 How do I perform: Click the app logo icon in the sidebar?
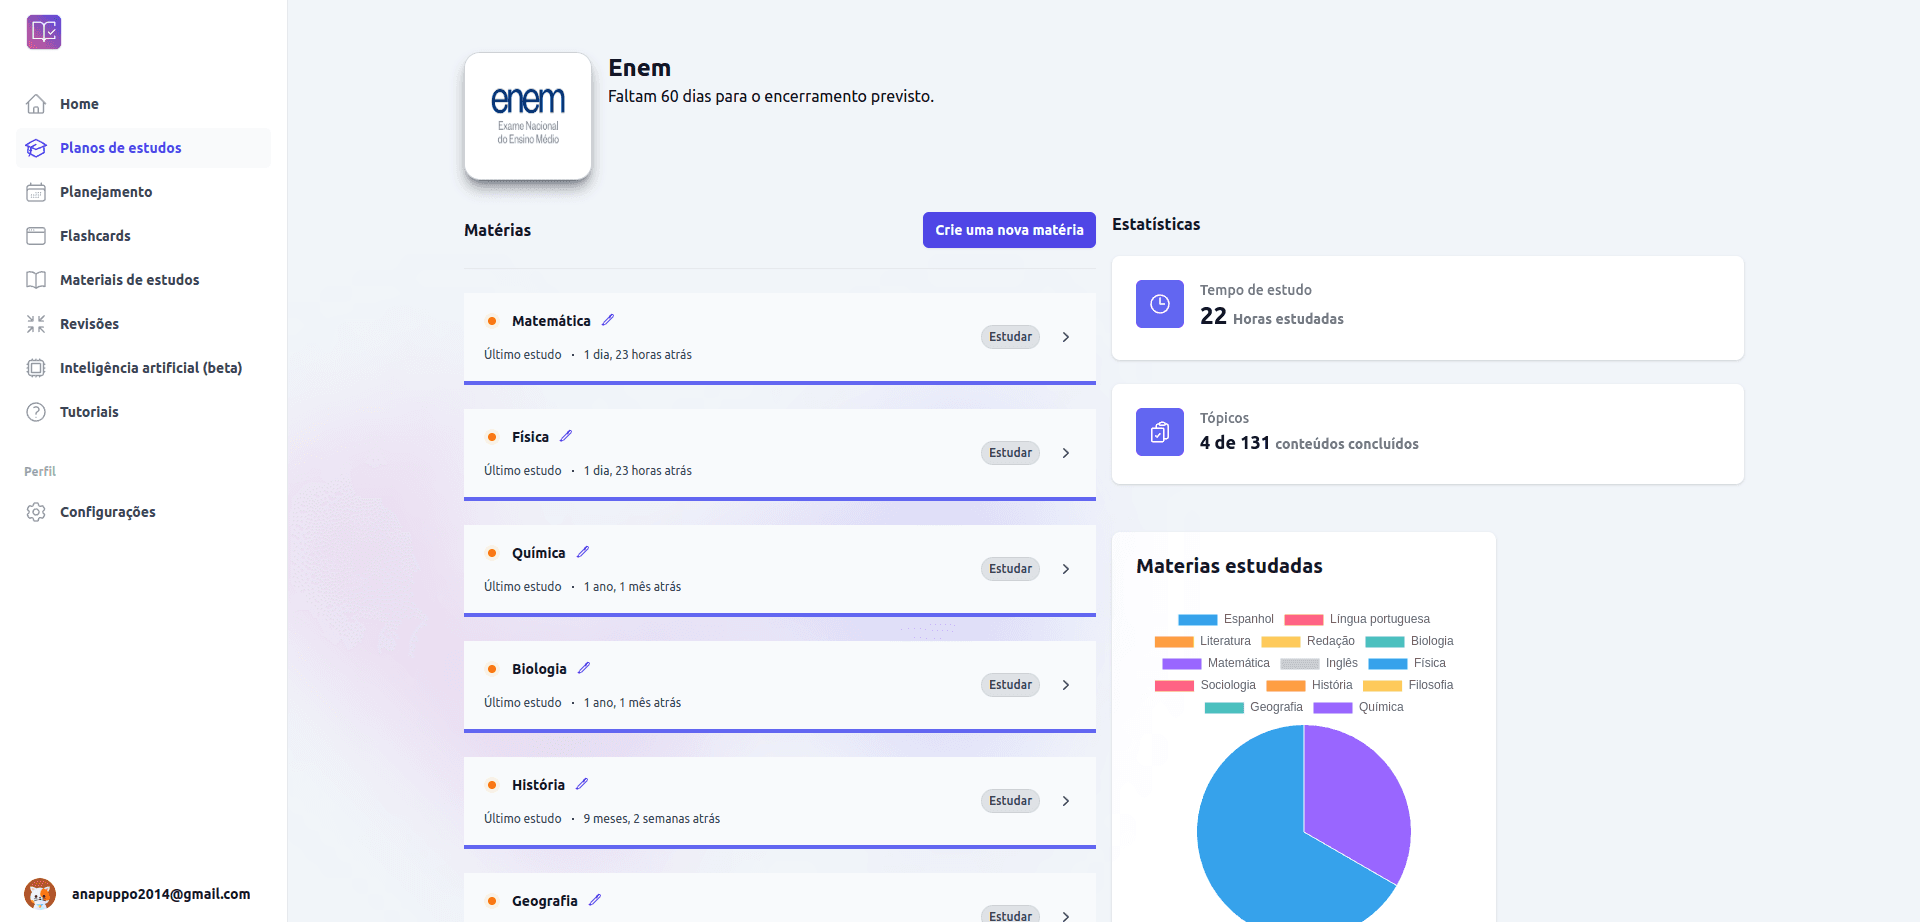pyautogui.click(x=44, y=32)
